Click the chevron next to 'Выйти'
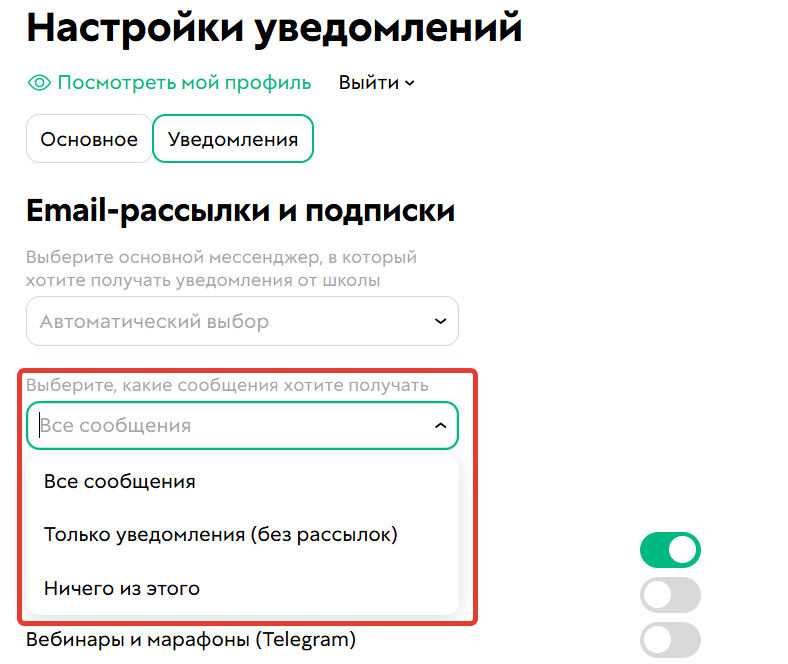Viewport: 788px width, 664px height. pos(410,83)
